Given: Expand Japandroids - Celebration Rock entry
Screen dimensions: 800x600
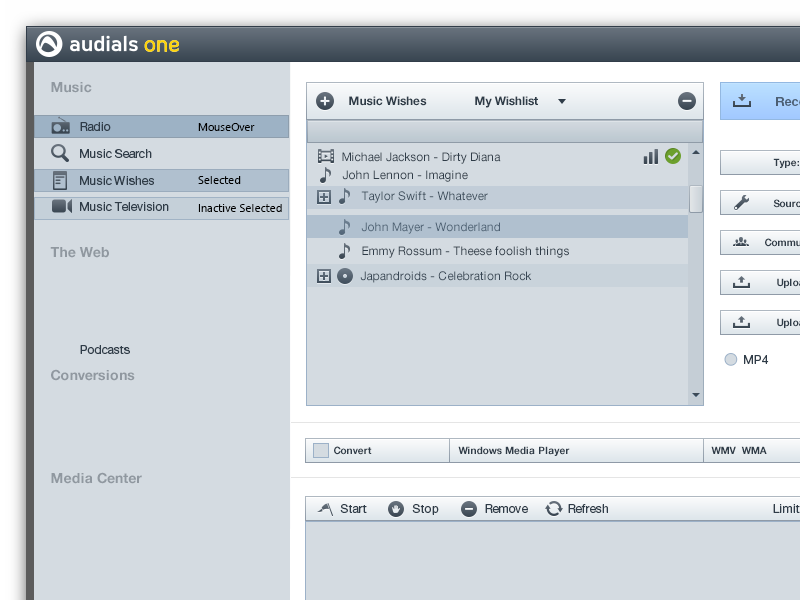Looking at the screenshot, I should (x=324, y=276).
